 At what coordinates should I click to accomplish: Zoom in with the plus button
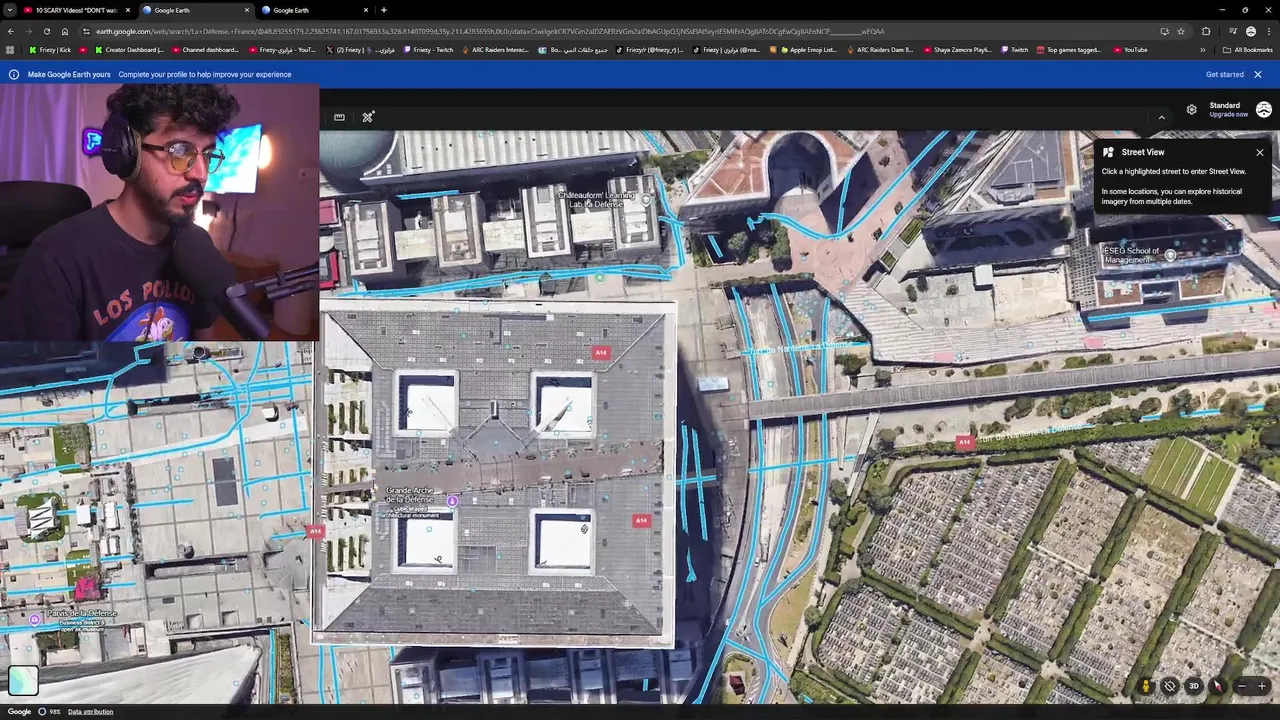[1262, 686]
